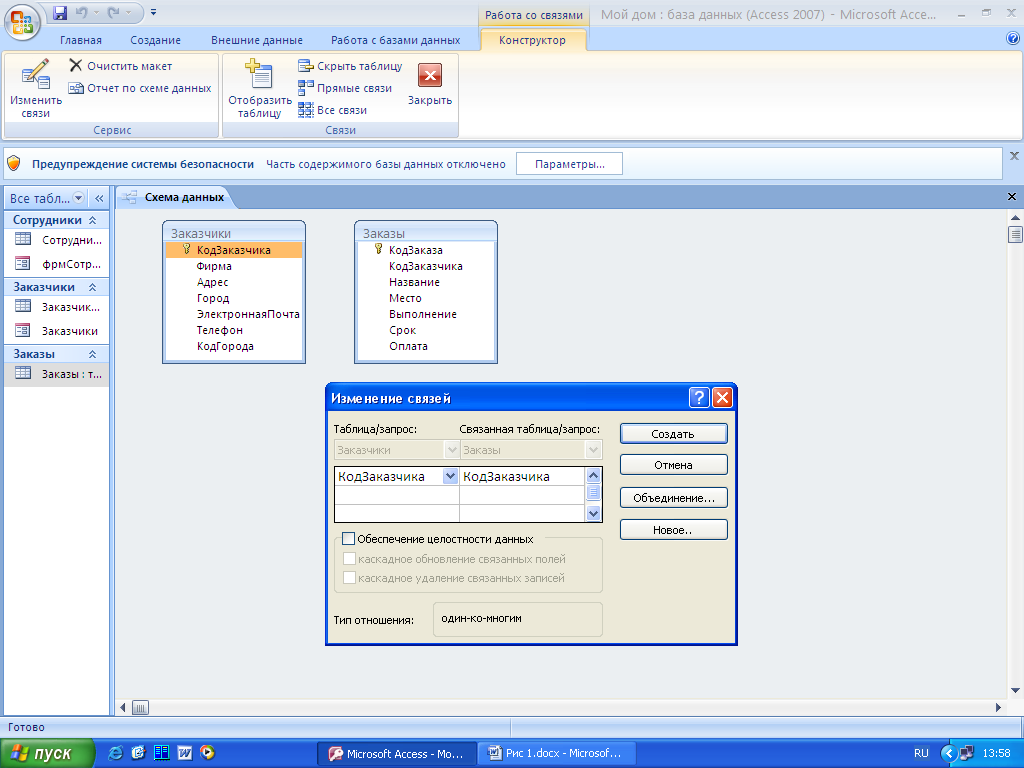
Task: Open the Все таблицы navigation dropdown
Action: click(78, 198)
